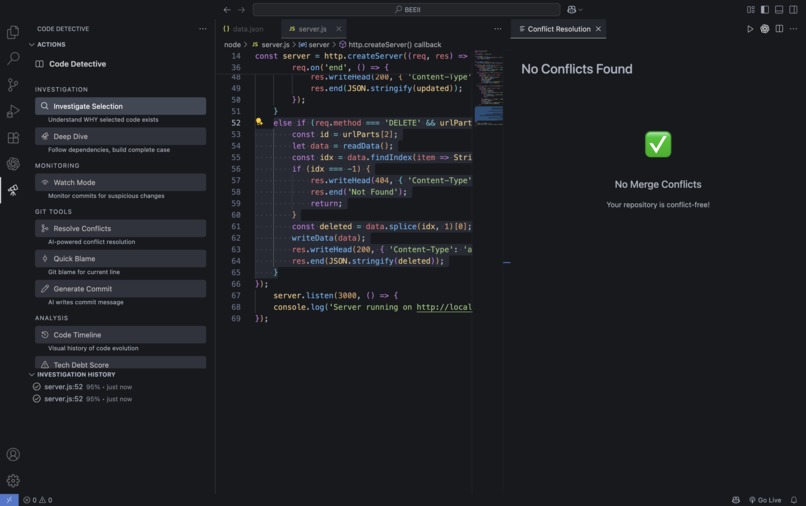Run Quick Blame for current line
Image resolution: width=806 pixels, height=506 pixels.
coord(120,259)
